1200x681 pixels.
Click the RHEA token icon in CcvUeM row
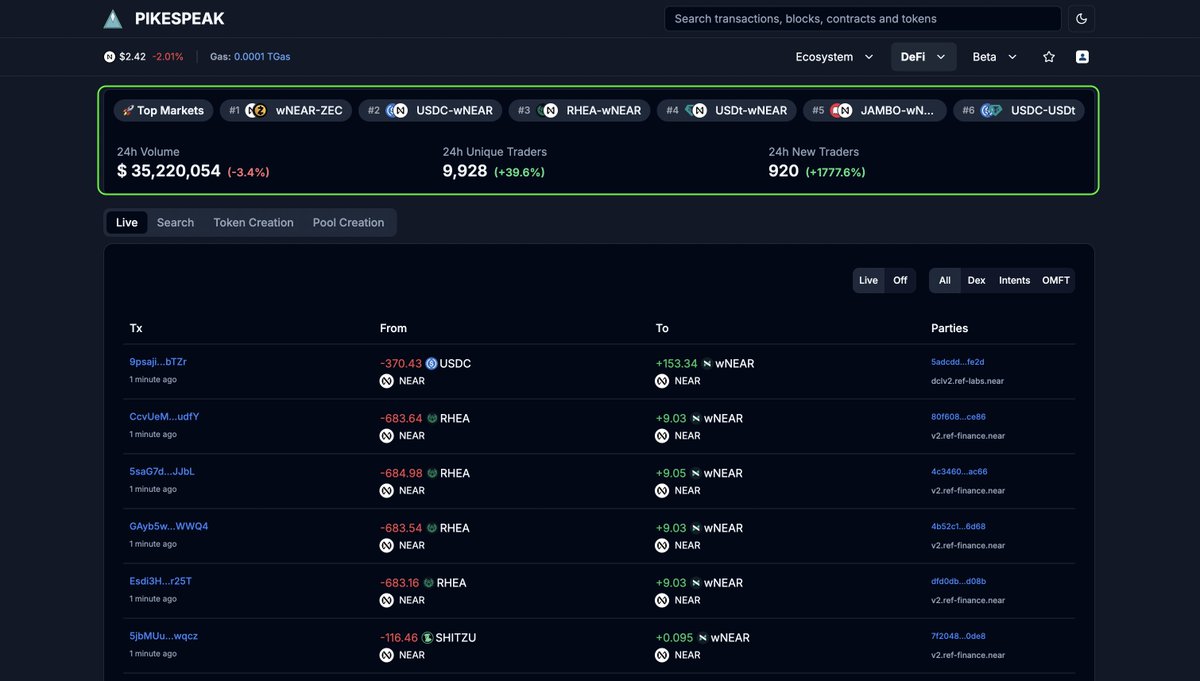[432, 419]
